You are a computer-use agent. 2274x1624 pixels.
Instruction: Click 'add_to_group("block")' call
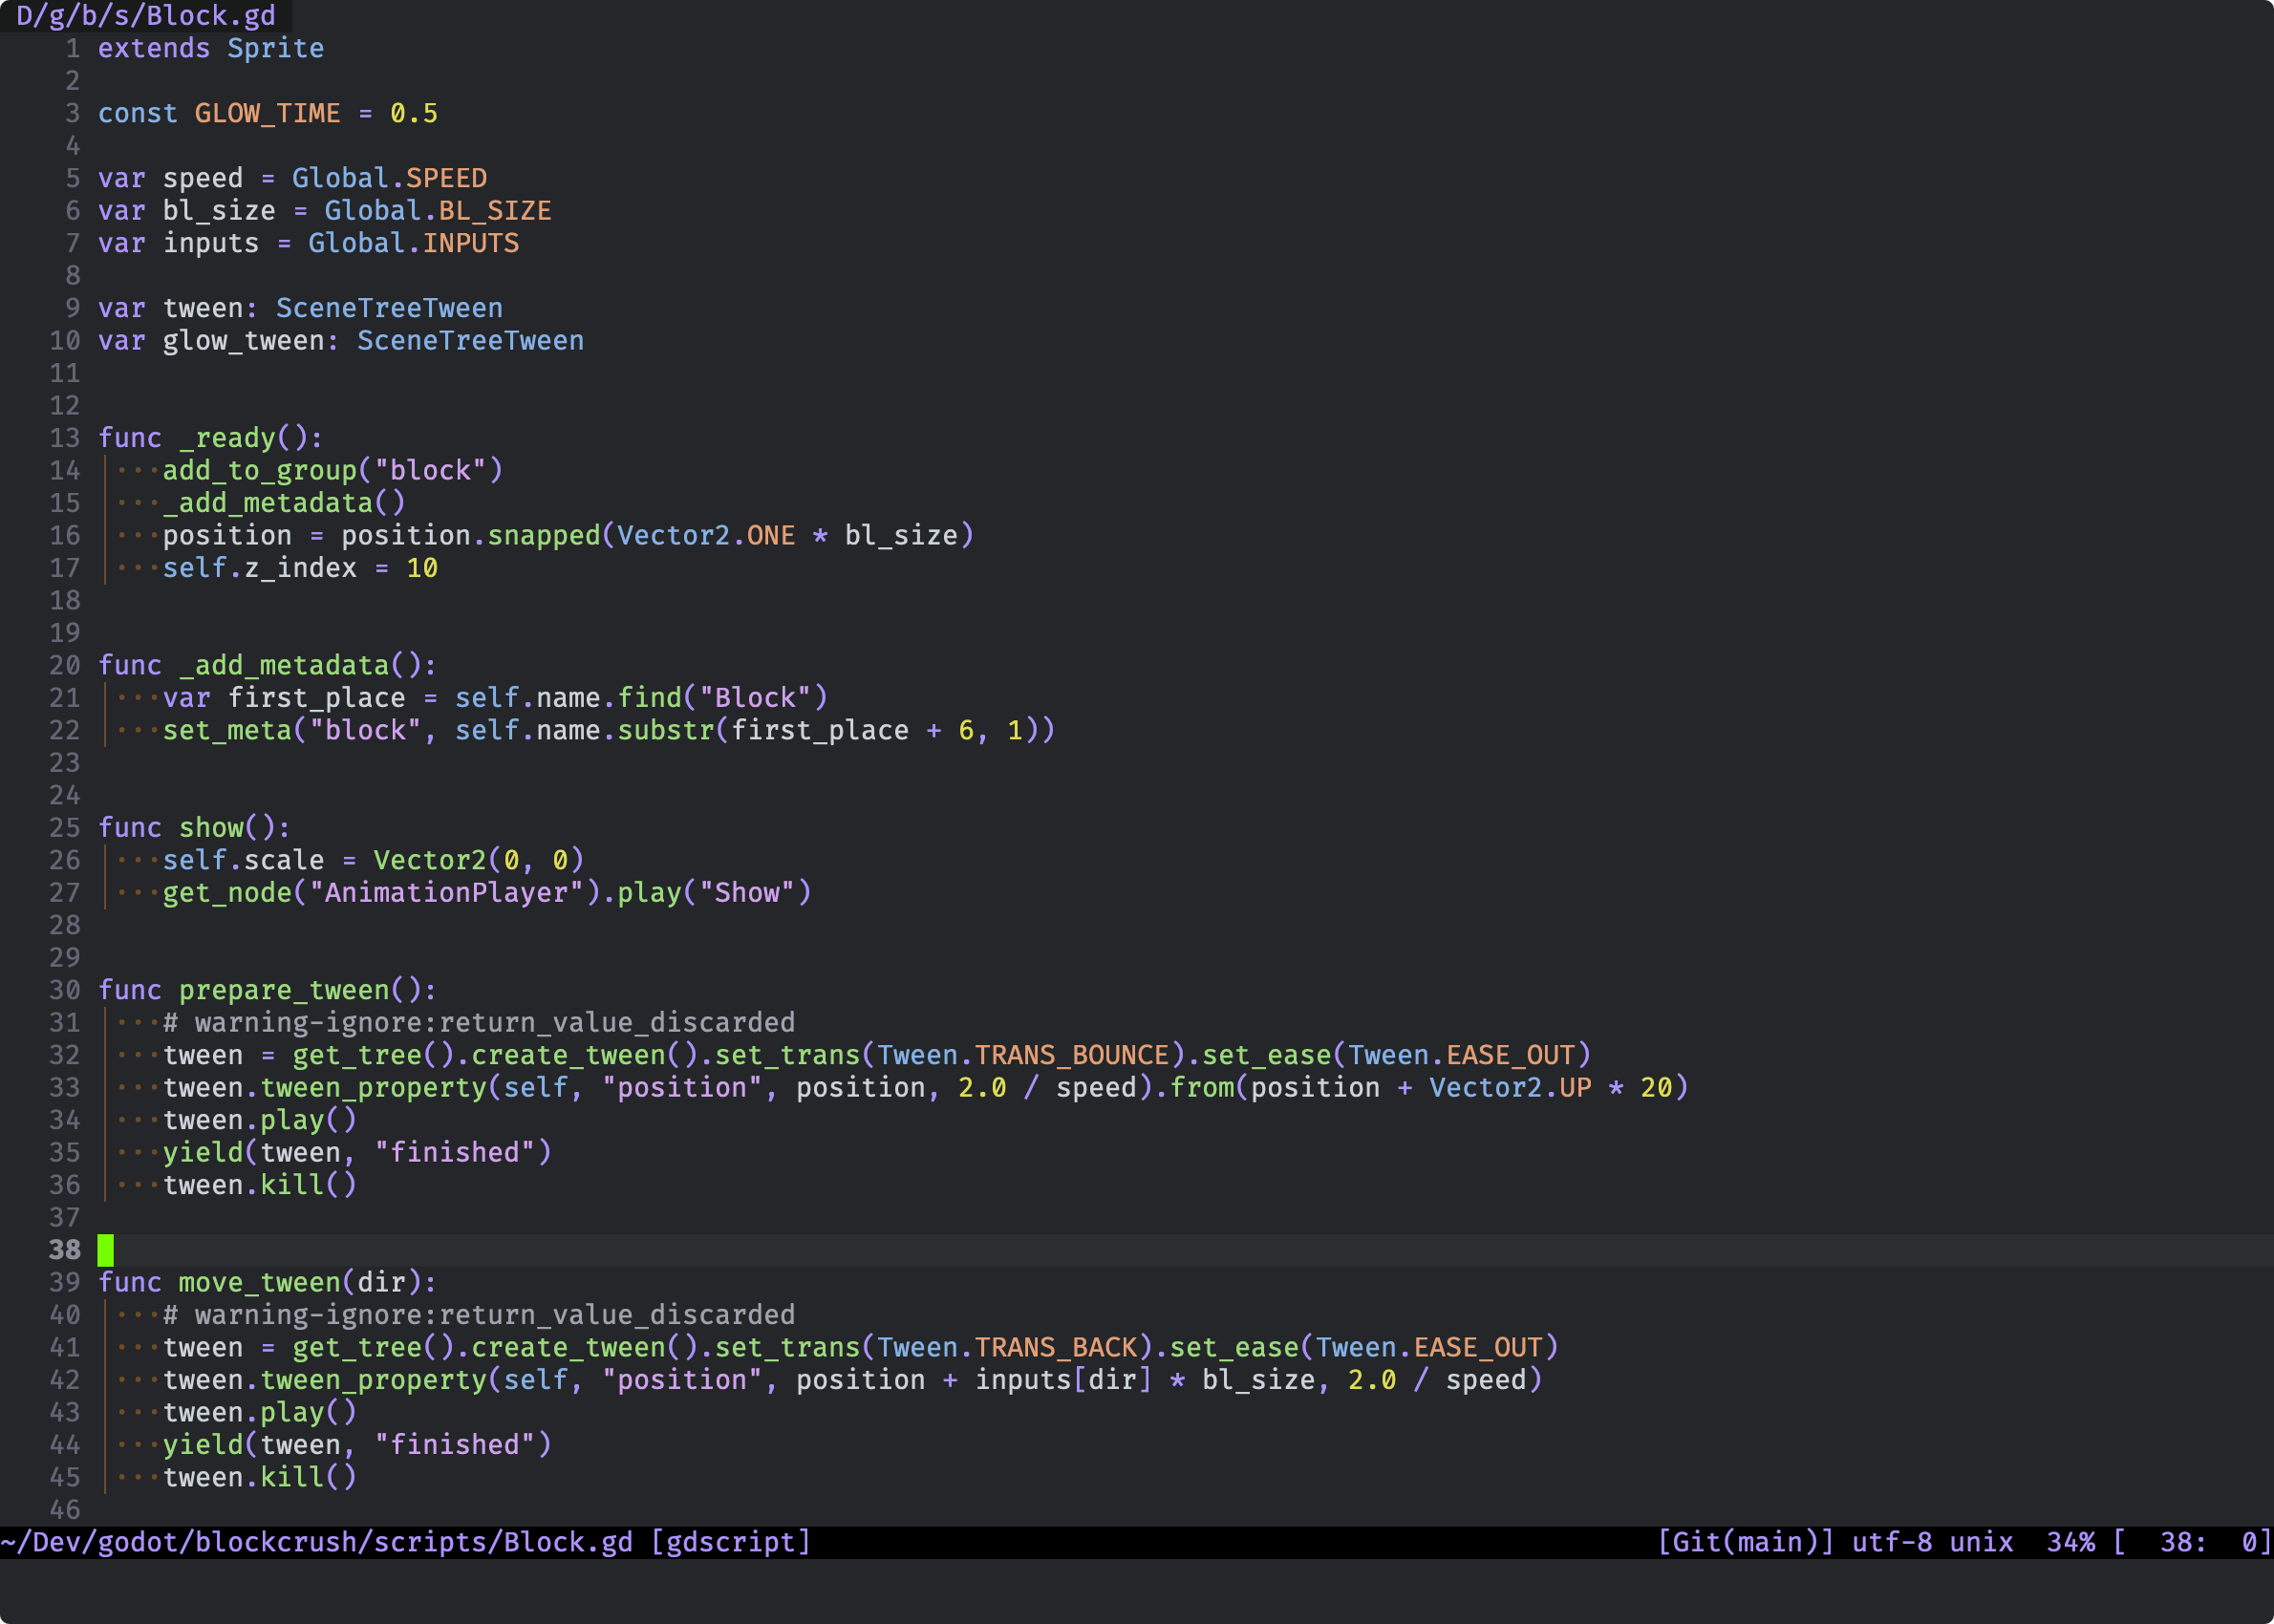point(333,470)
